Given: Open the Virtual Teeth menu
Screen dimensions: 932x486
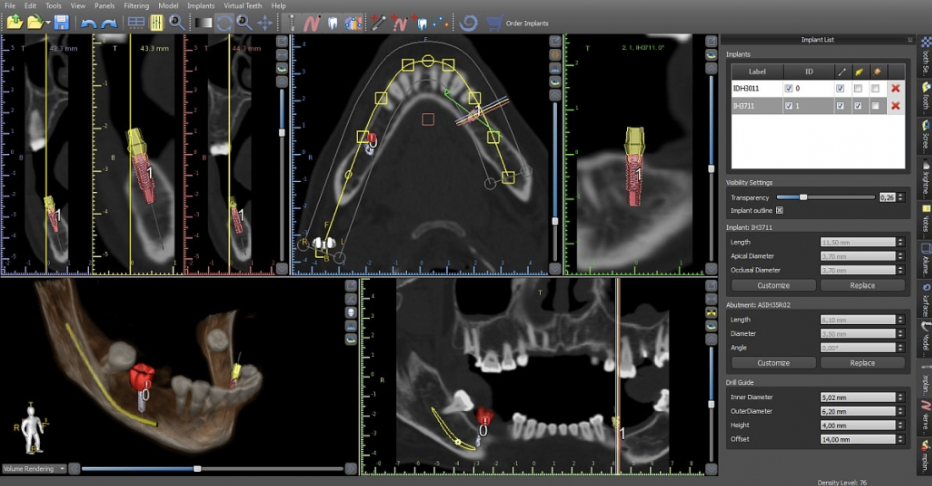Looking at the screenshot, I should [x=242, y=6].
